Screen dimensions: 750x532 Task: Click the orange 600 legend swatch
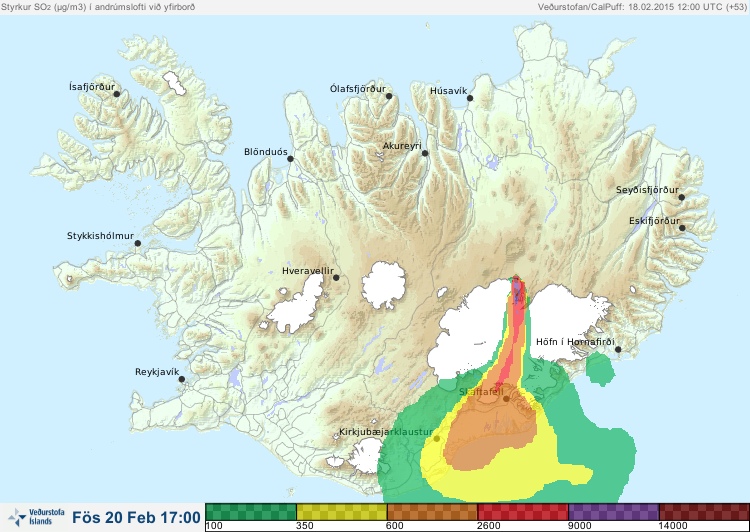tap(432, 512)
